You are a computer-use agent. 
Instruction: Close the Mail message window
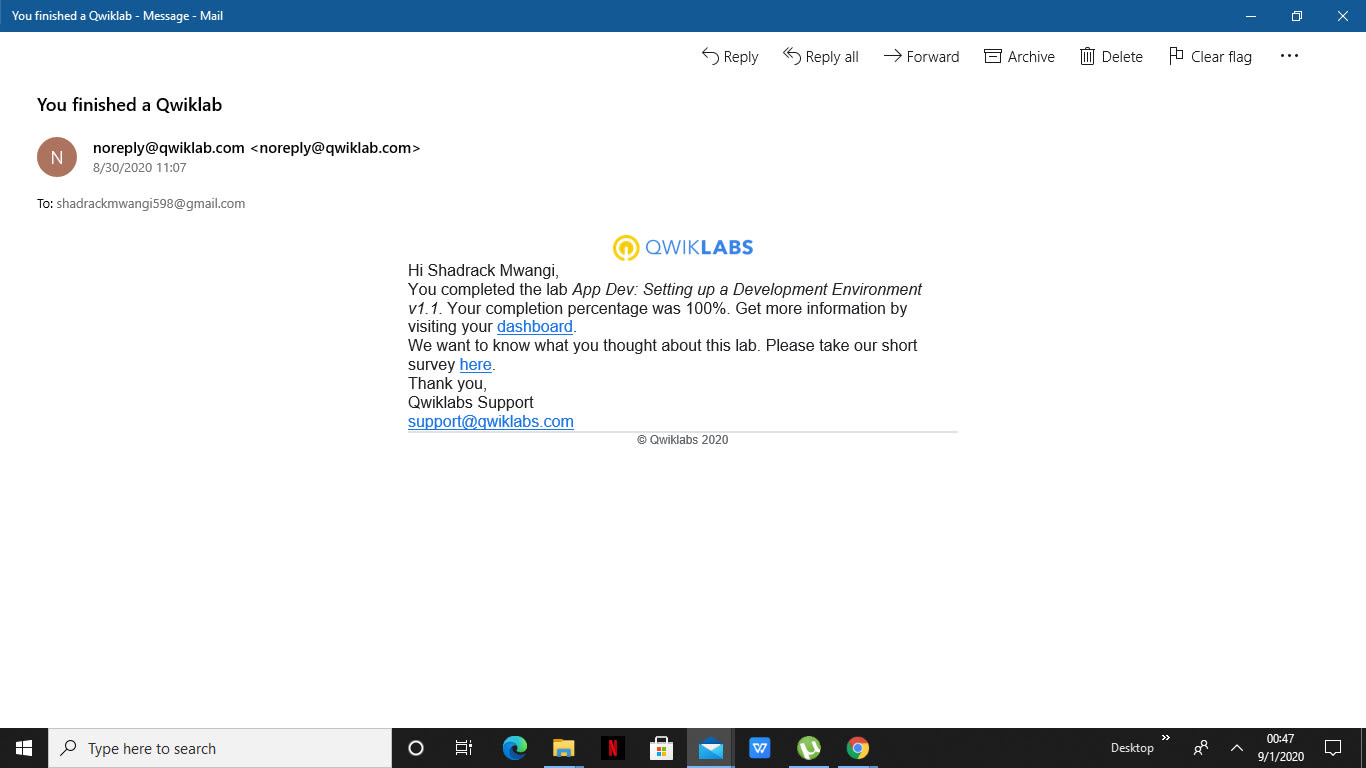coord(1343,16)
